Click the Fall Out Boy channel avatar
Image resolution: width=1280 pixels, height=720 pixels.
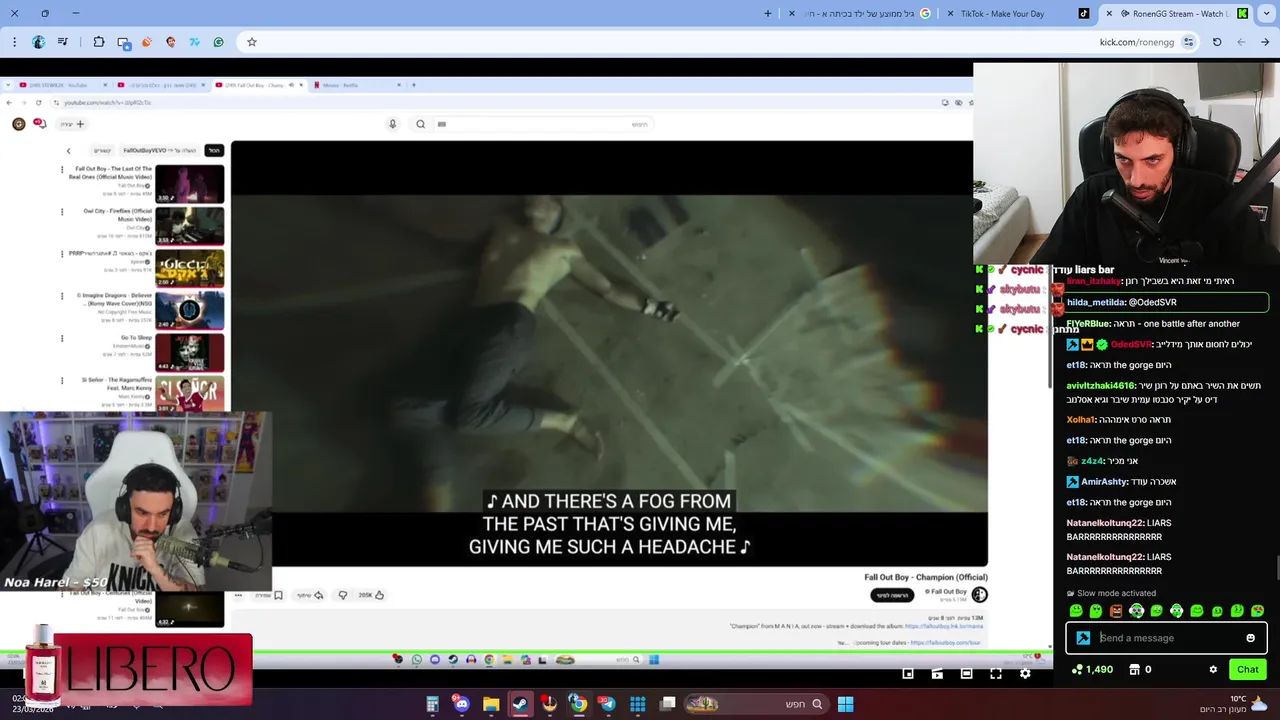tap(979, 595)
